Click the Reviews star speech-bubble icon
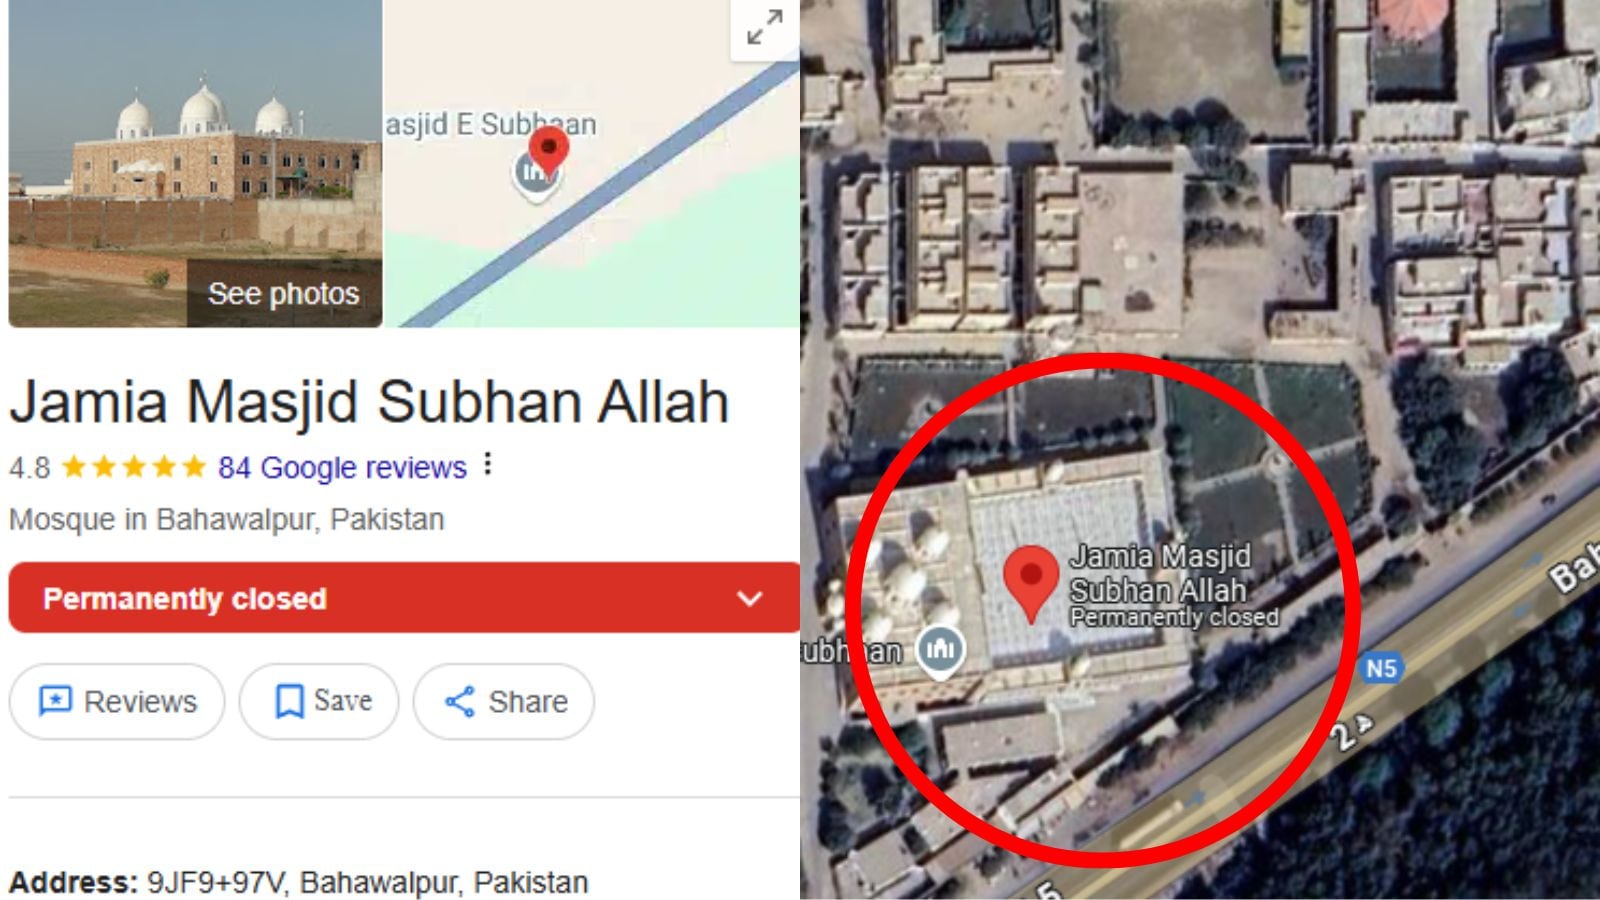Image resolution: width=1600 pixels, height=900 pixels. pyautogui.click(x=55, y=701)
